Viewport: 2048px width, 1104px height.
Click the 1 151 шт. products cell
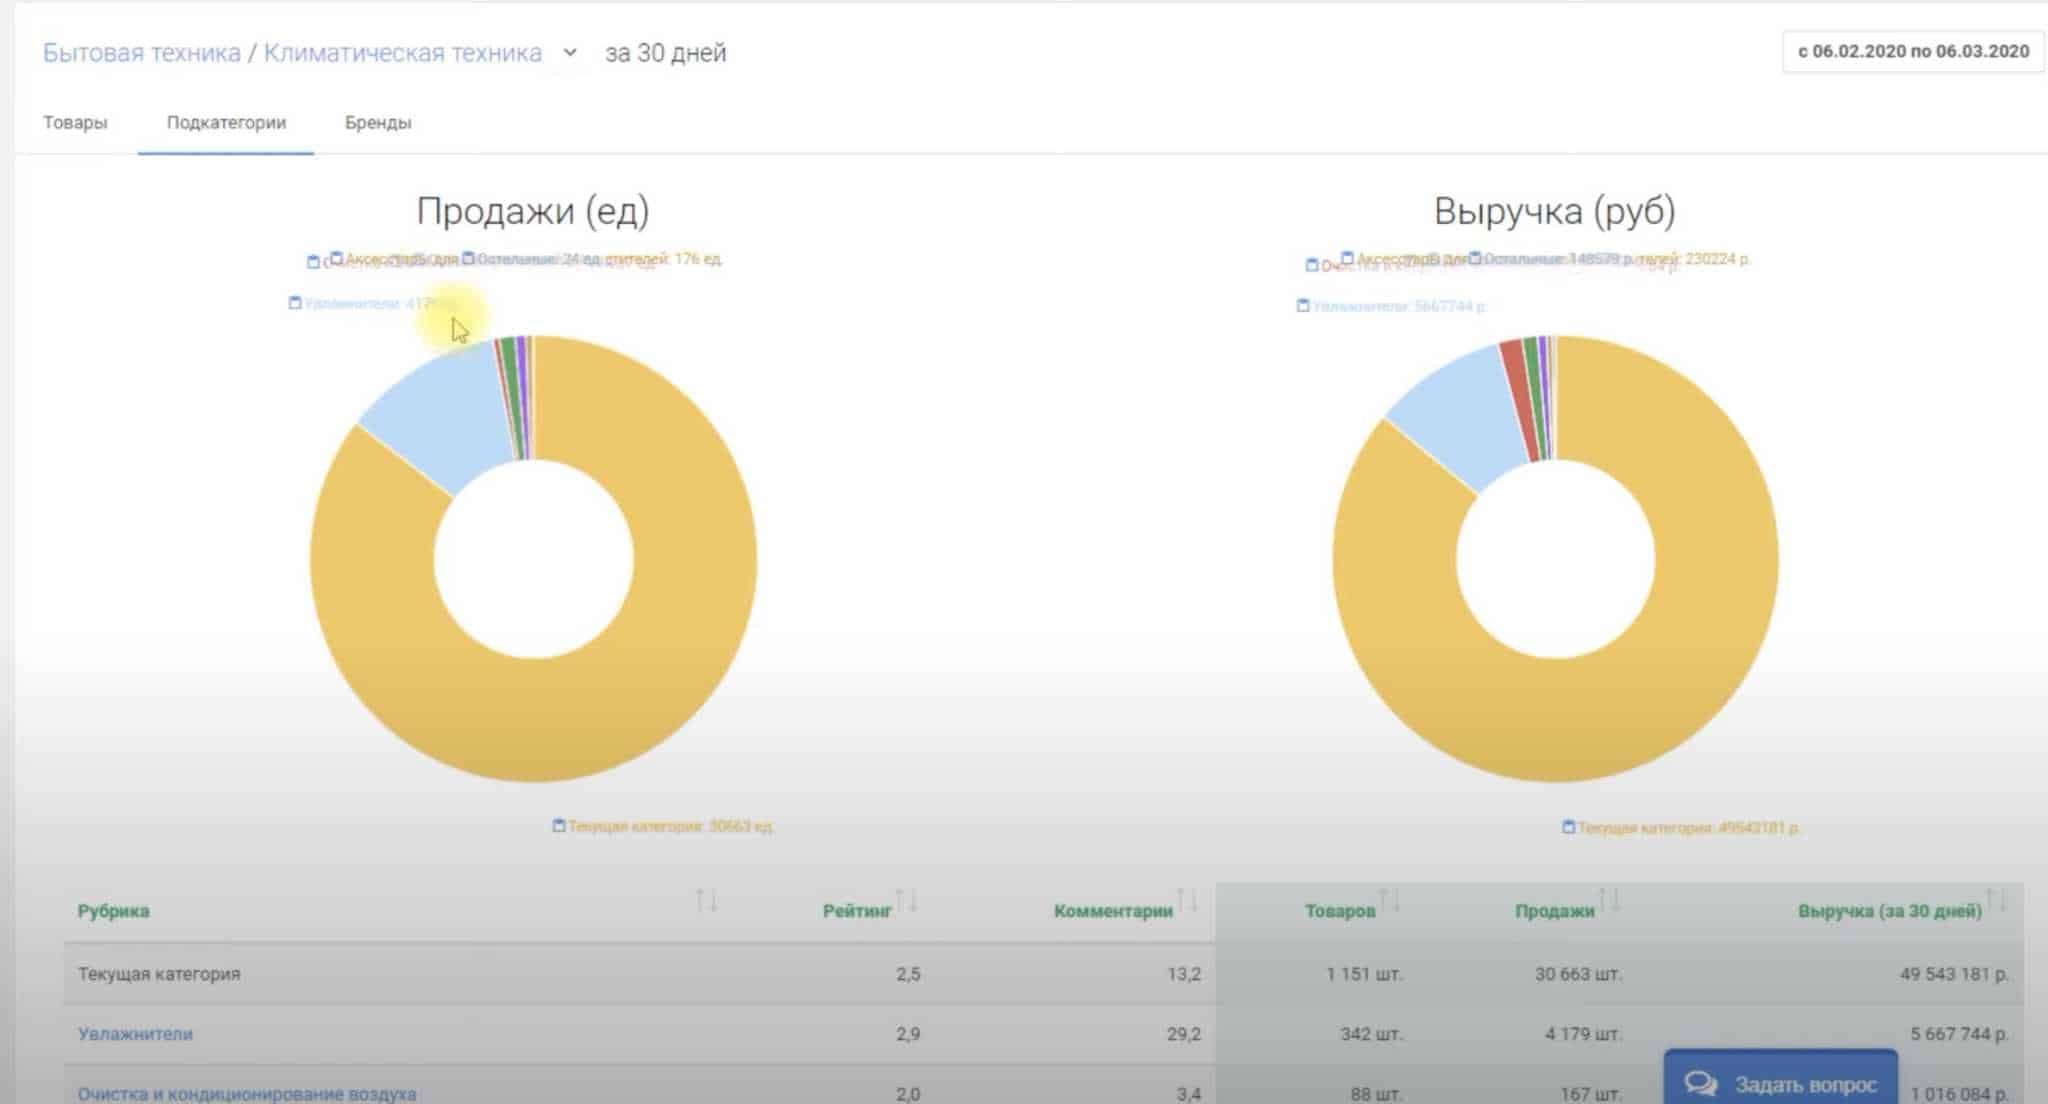pos(1364,974)
